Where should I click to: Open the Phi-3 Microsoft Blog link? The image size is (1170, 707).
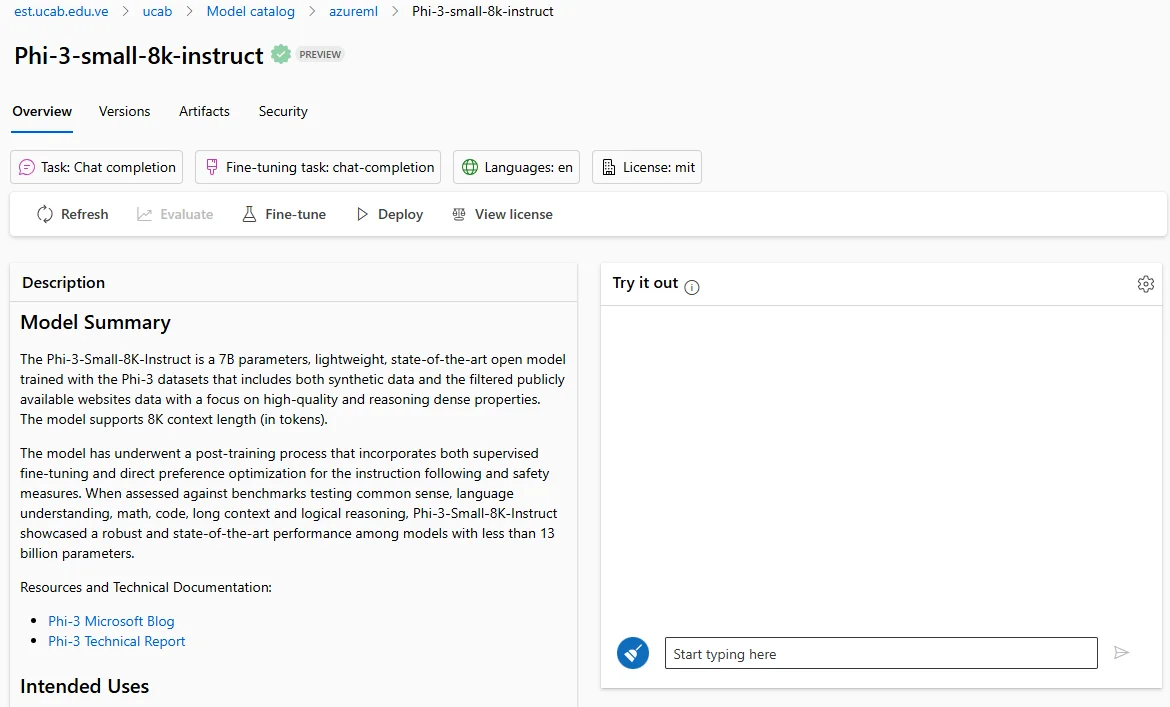click(x=111, y=621)
